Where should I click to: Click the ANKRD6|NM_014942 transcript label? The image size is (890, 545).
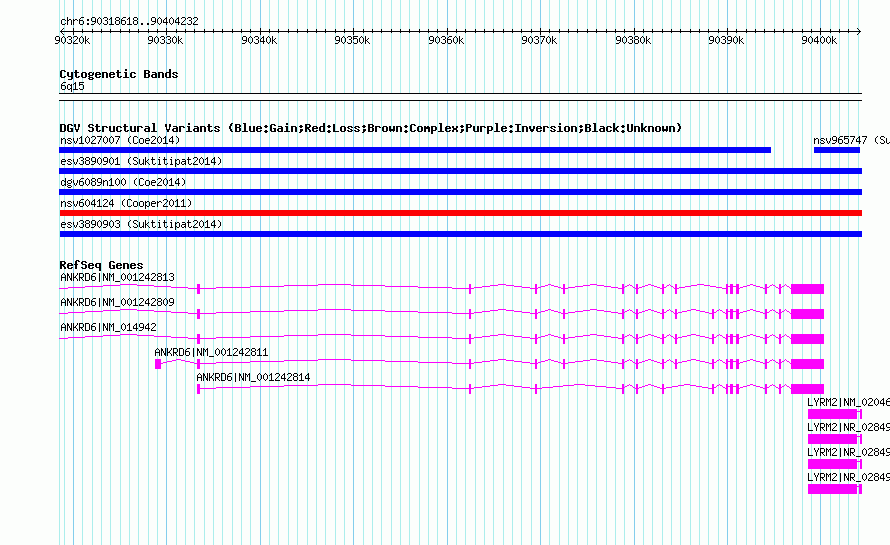click(108, 328)
